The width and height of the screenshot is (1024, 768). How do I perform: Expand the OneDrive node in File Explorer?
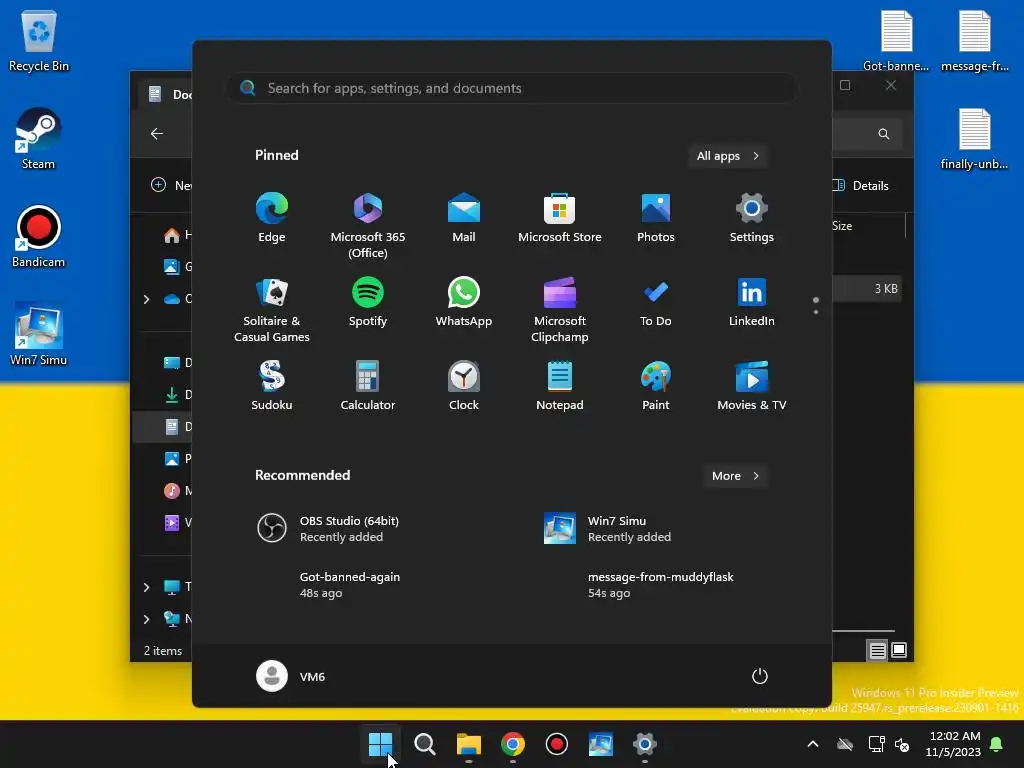pos(146,299)
